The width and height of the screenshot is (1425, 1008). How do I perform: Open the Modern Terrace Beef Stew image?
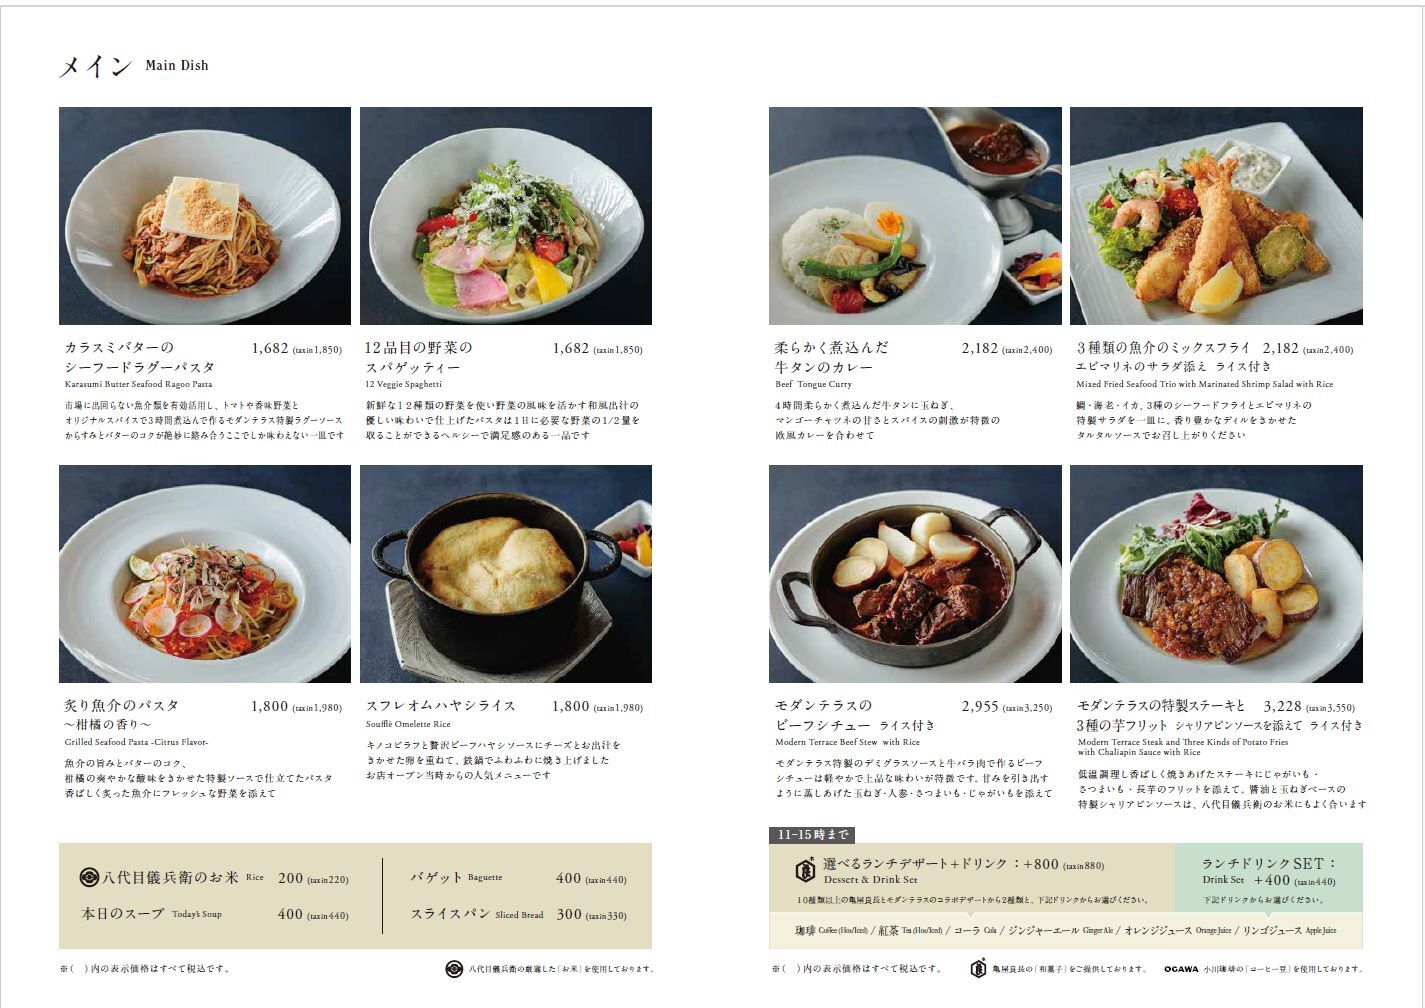tap(915, 574)
